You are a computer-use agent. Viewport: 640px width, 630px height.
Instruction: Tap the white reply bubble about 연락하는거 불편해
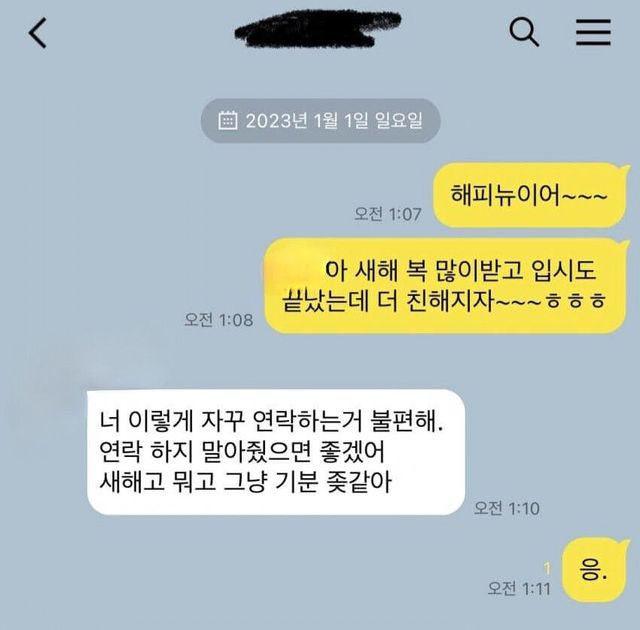pos(276,452)
